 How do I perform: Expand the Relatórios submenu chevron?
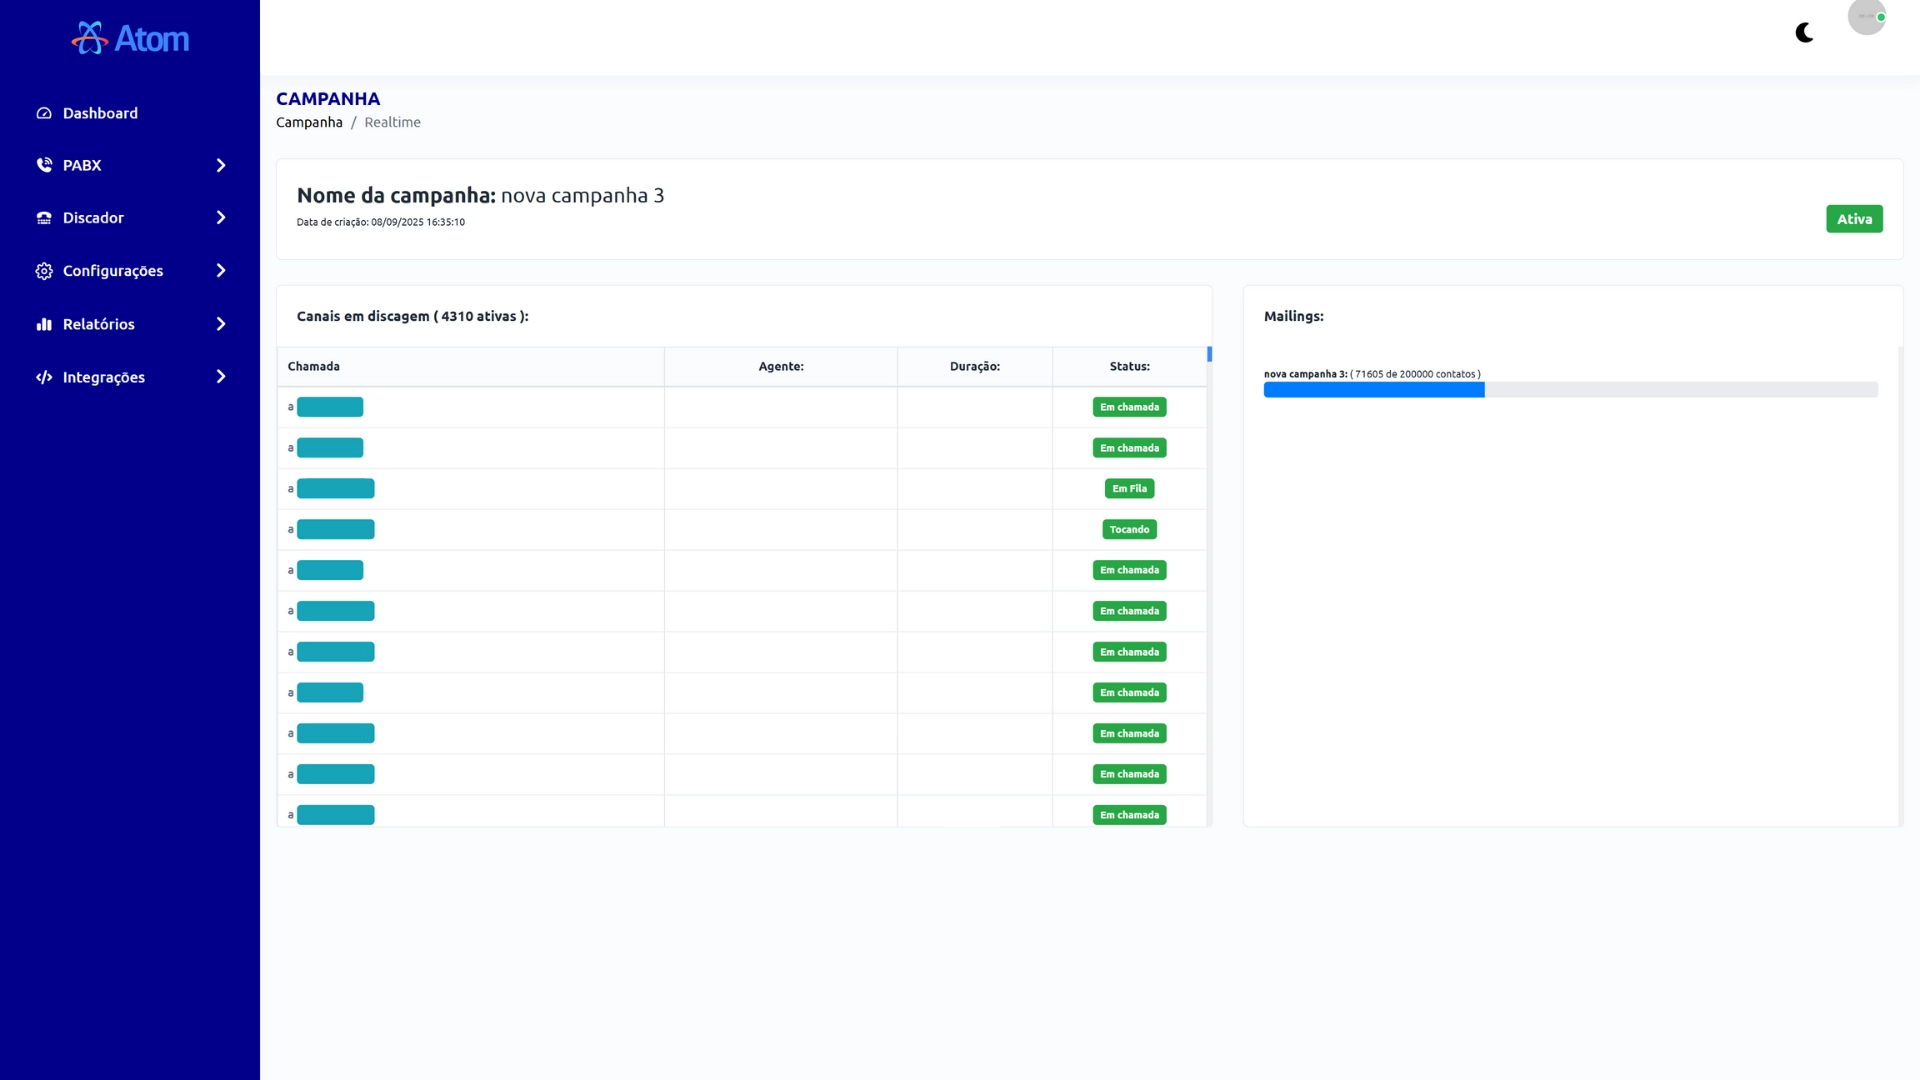(221, 324)
